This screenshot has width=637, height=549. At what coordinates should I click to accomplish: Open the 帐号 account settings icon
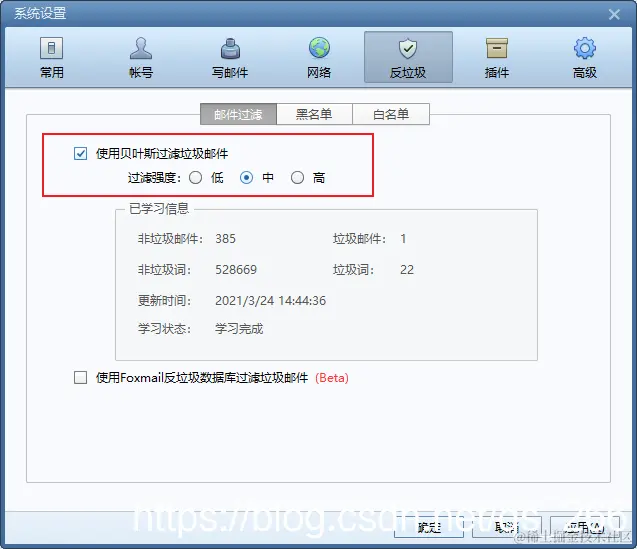[x=141, y=57]
